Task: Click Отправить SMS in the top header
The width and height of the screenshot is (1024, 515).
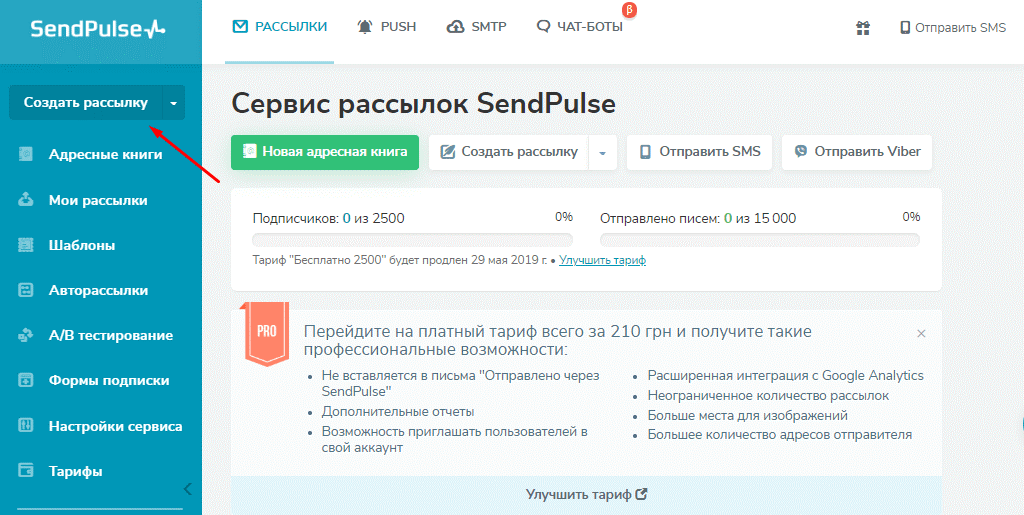Action: [953, 27]
